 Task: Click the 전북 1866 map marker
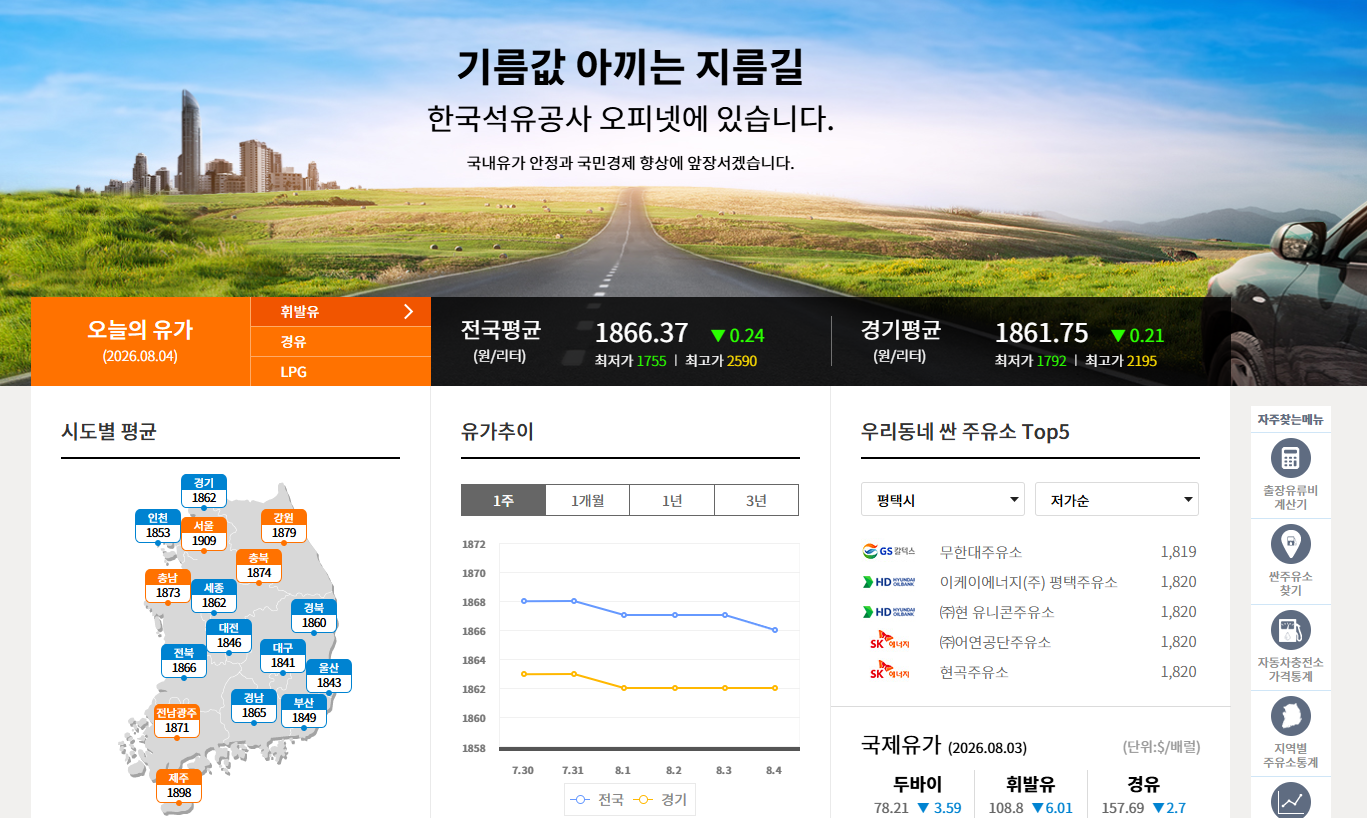tap(184, 661)
